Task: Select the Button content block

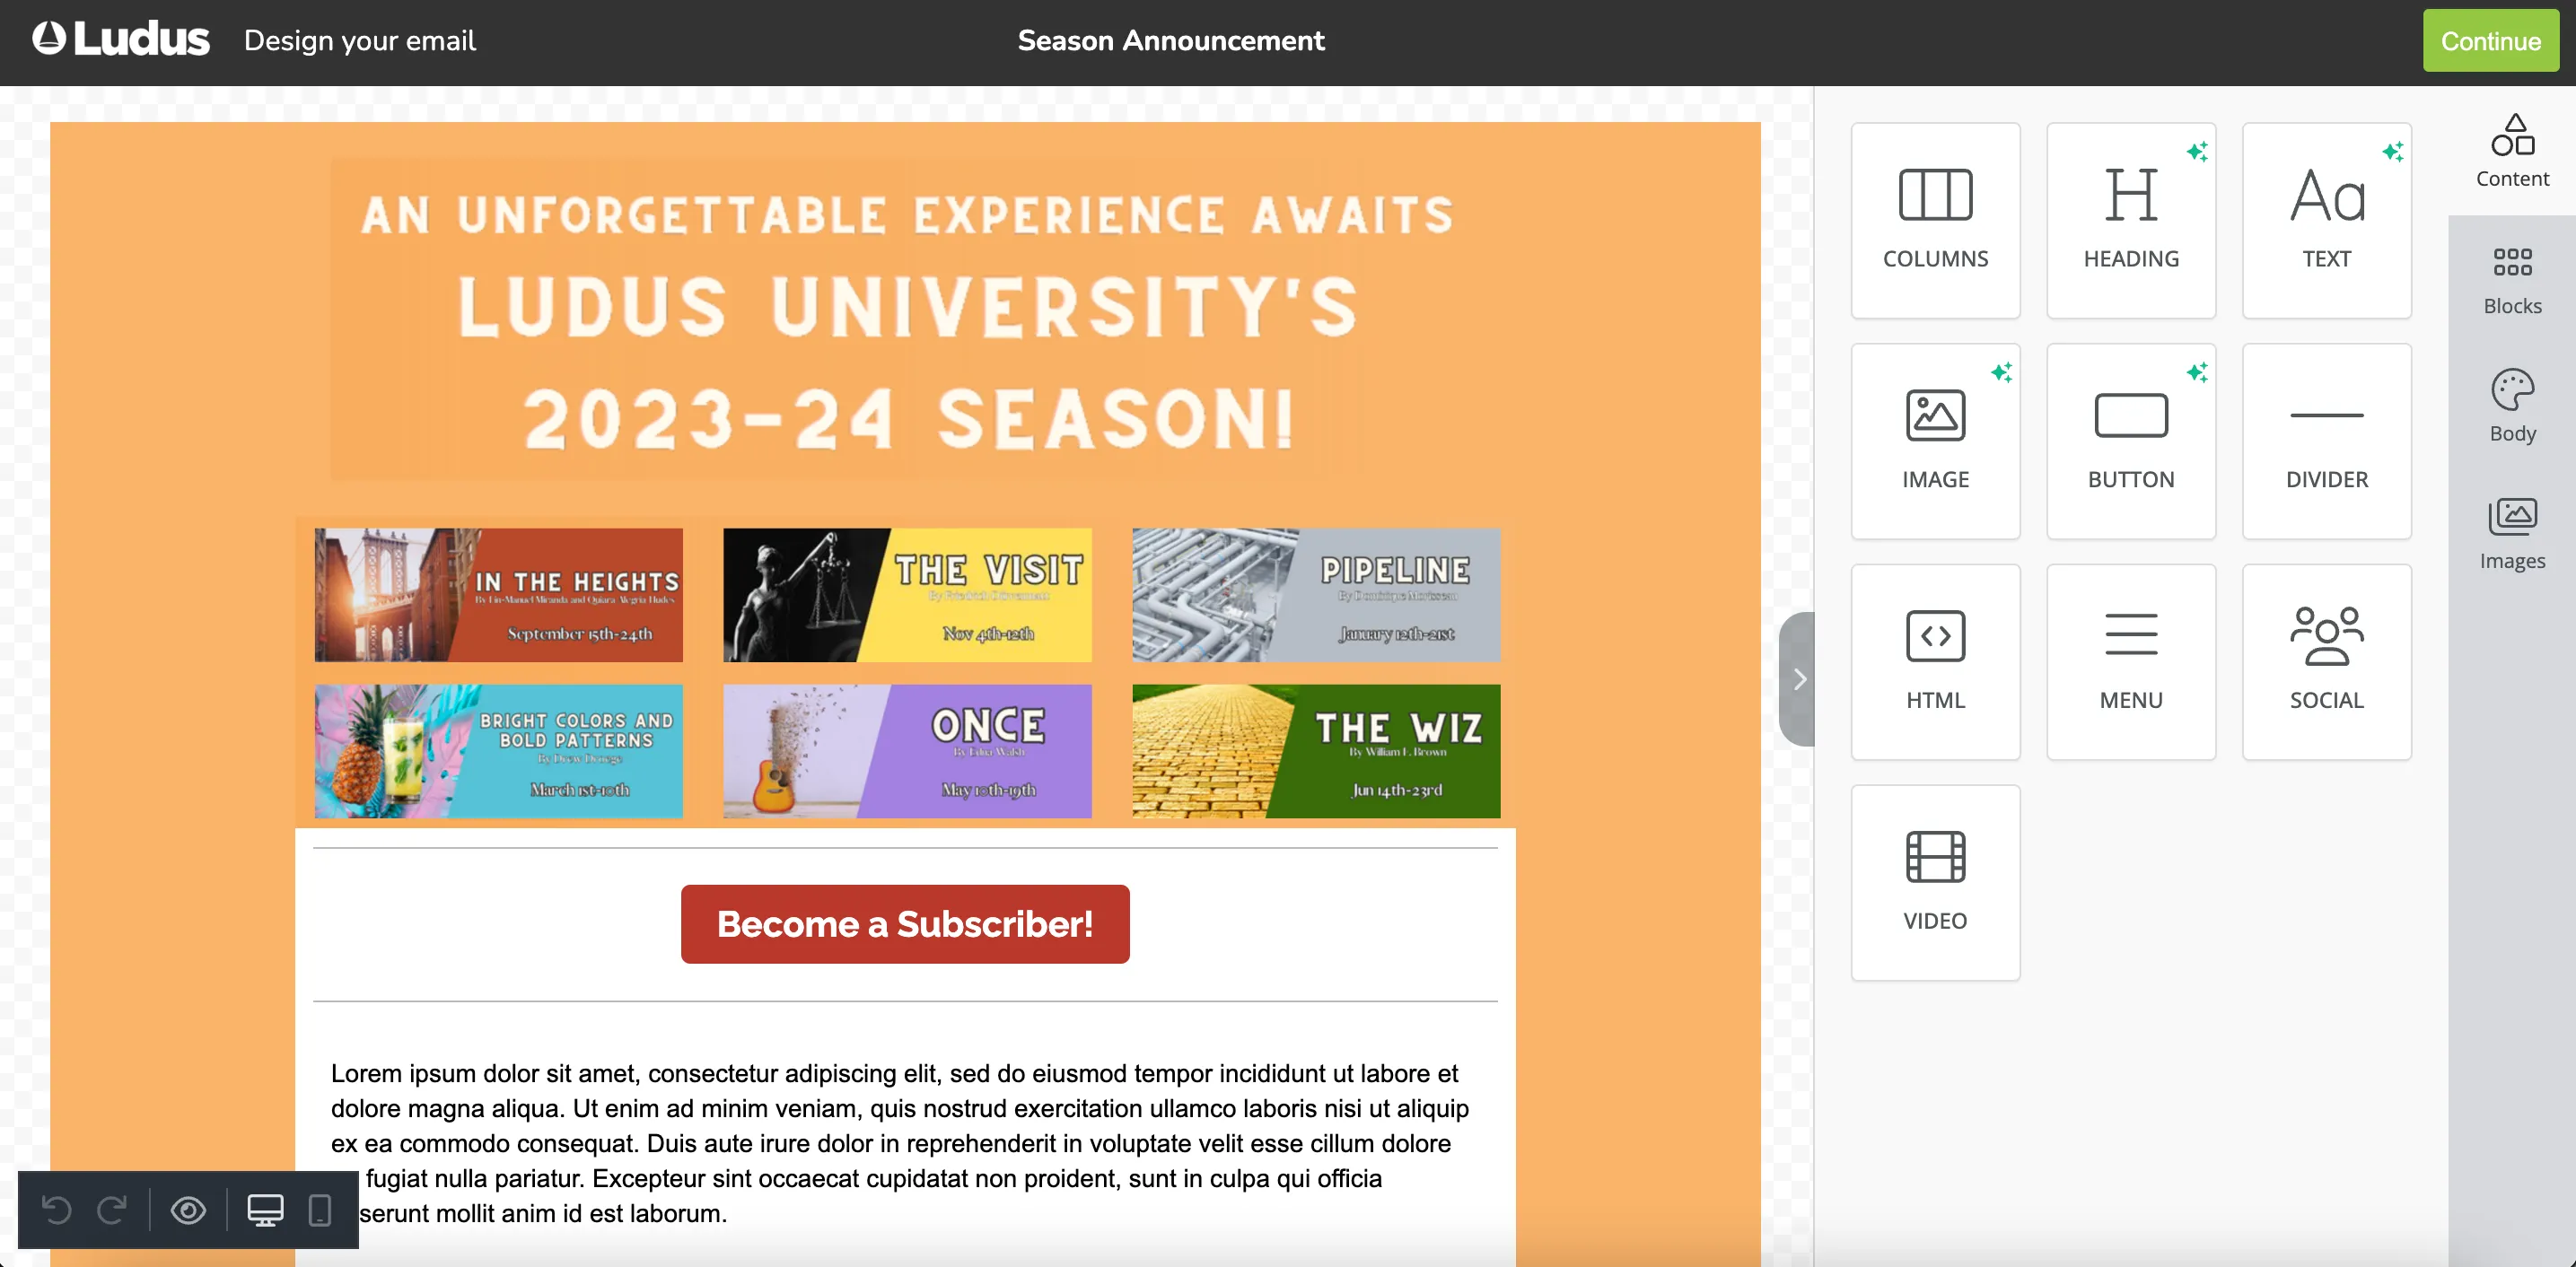Action: coord(2131,441)
